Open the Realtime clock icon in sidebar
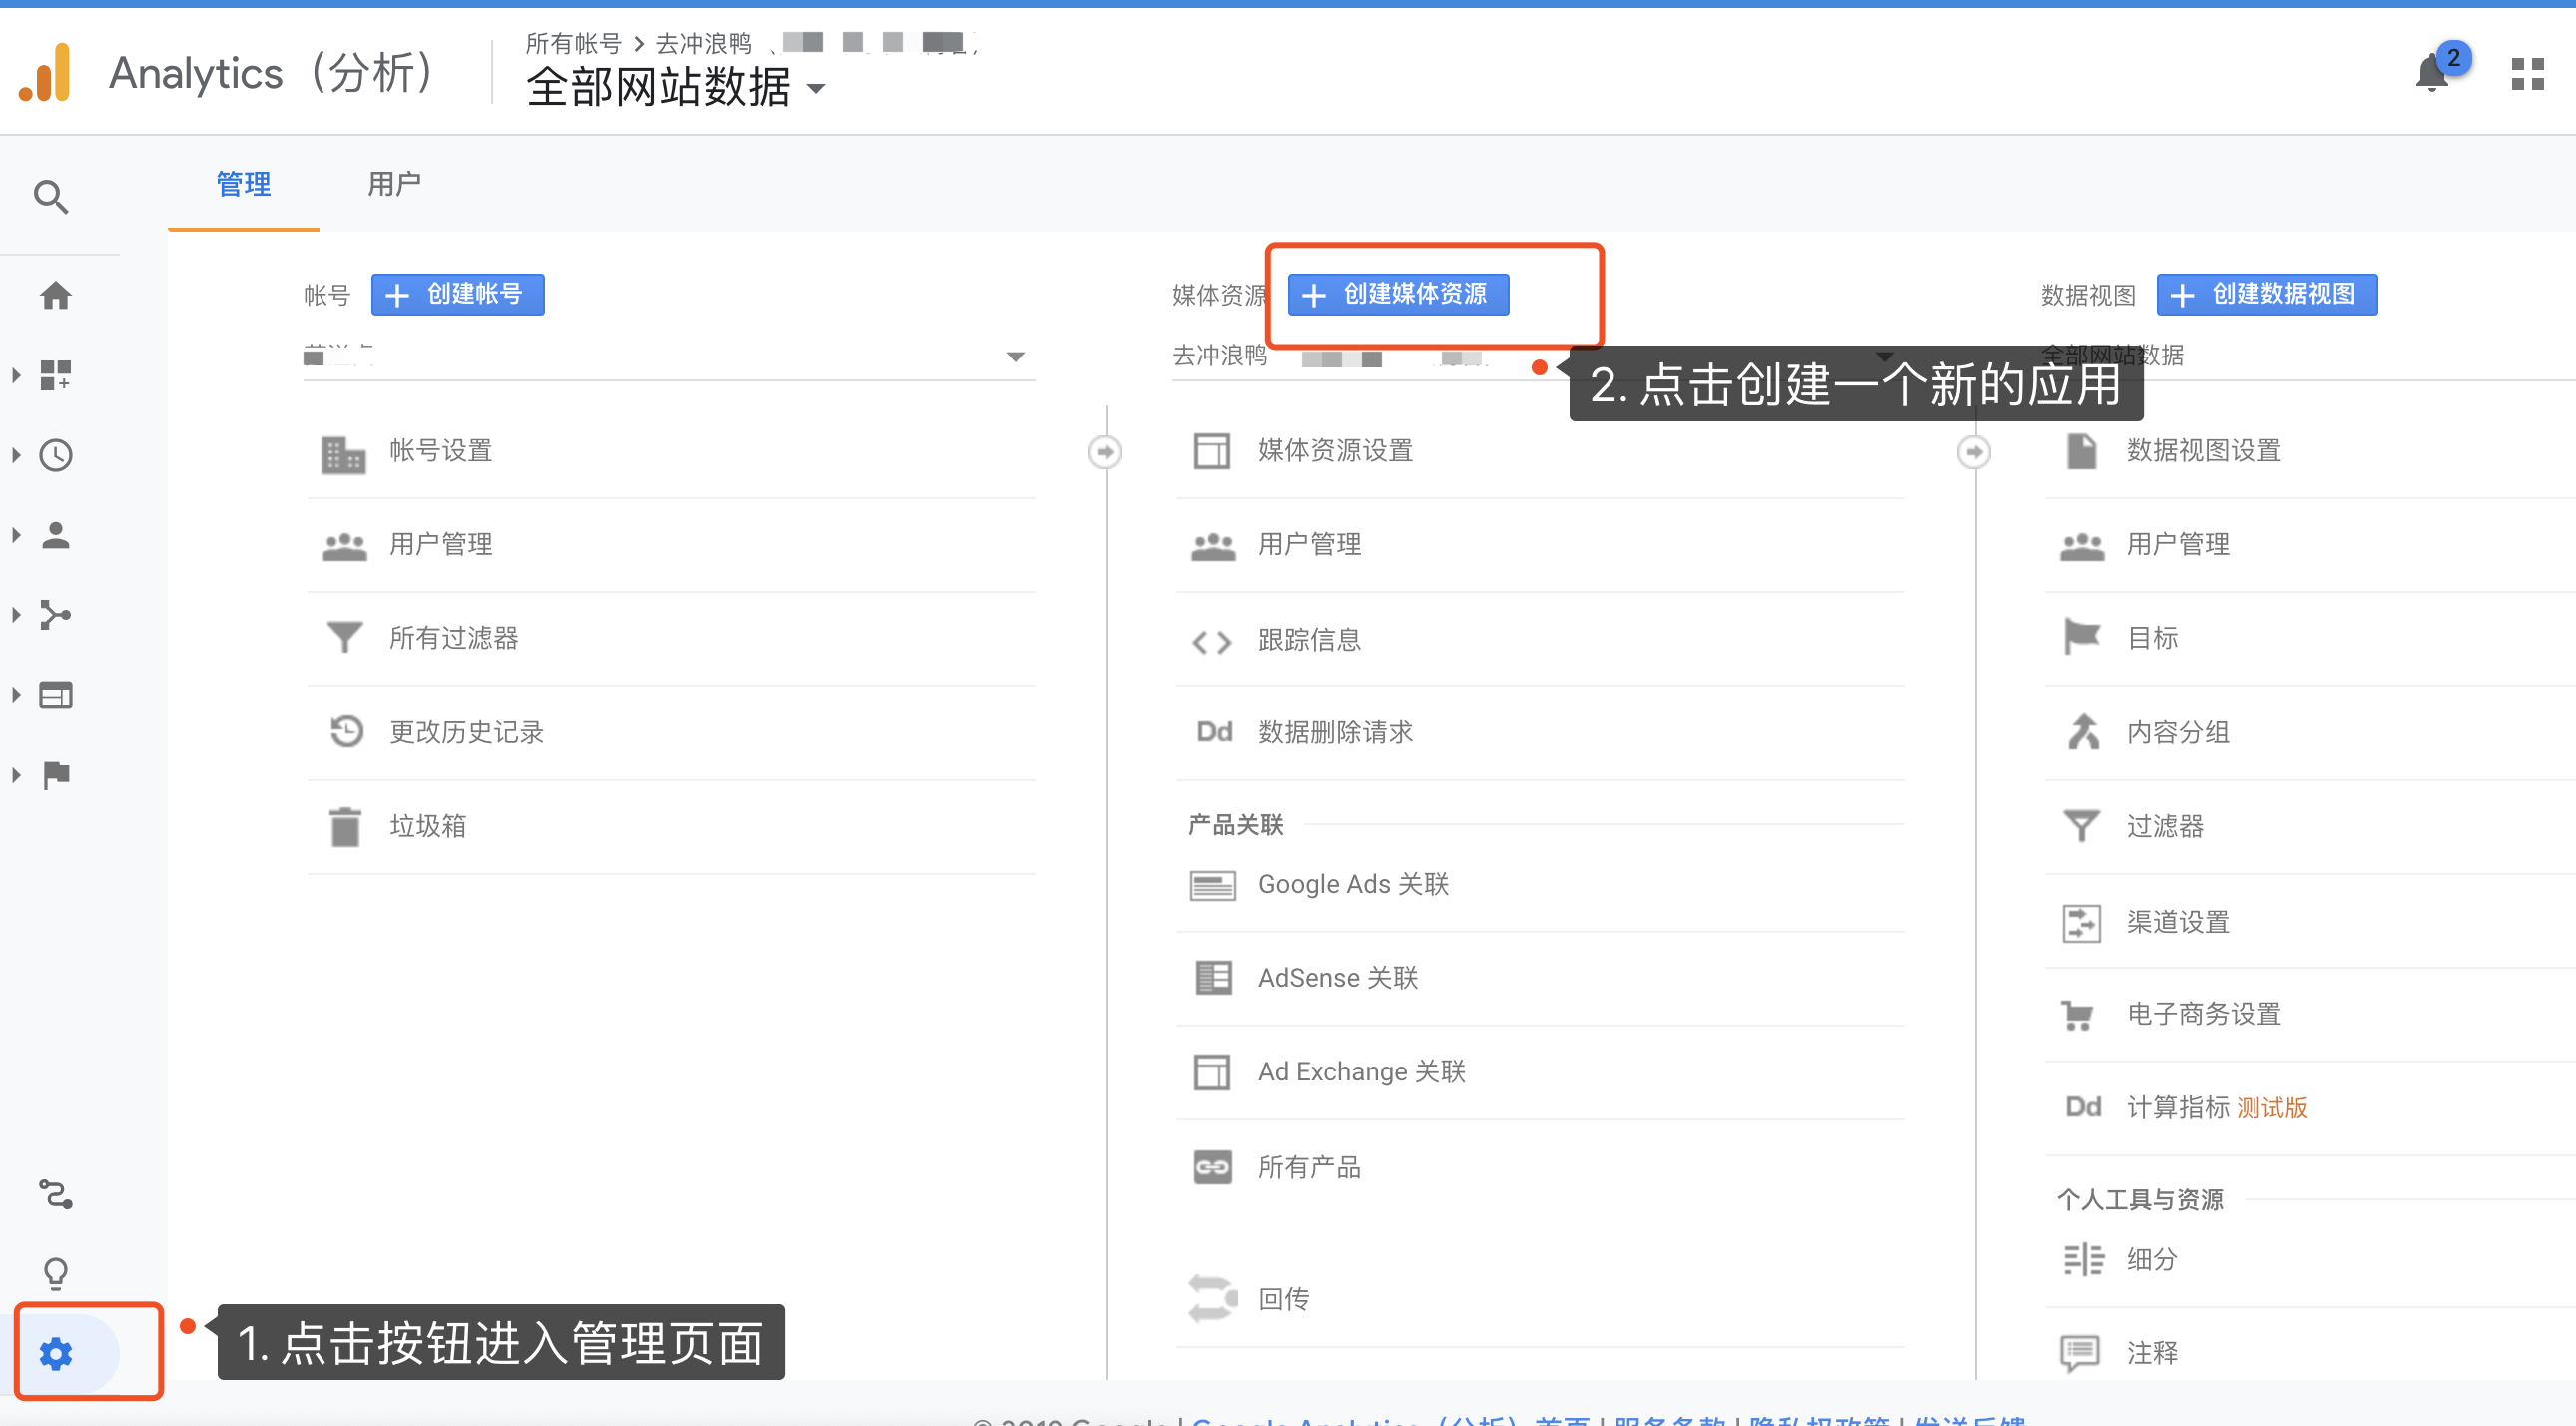The height and width of the screenshot is (1426, 2576). 56,456
